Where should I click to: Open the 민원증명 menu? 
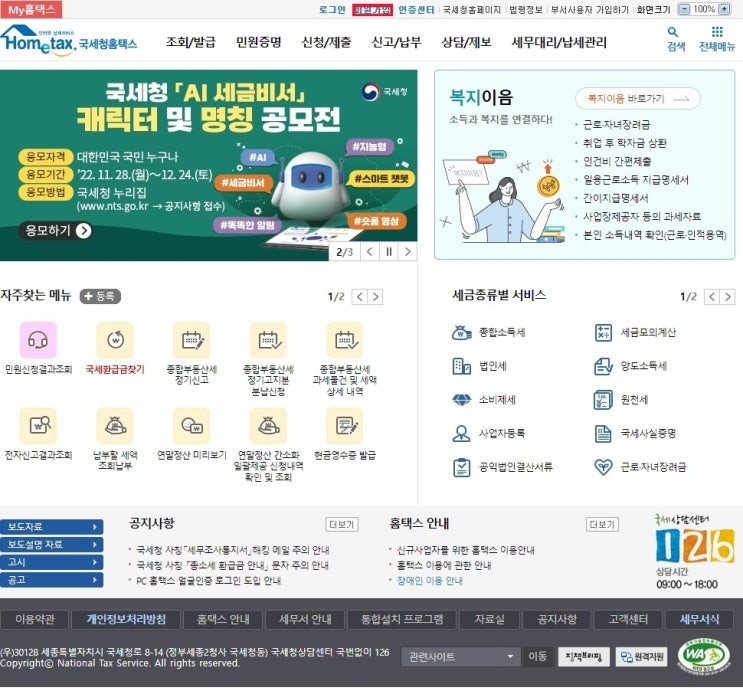click(x=259, y=42)
